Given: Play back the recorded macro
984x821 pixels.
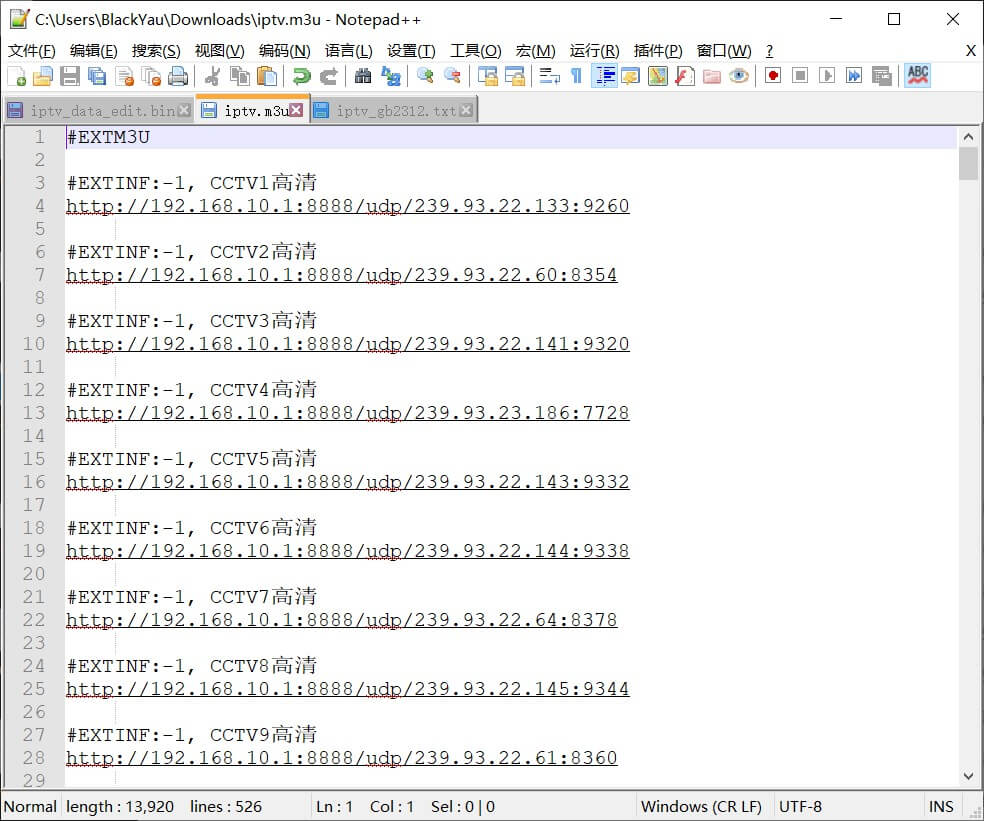Looking at the screenshot, I should tap(827, 77).
